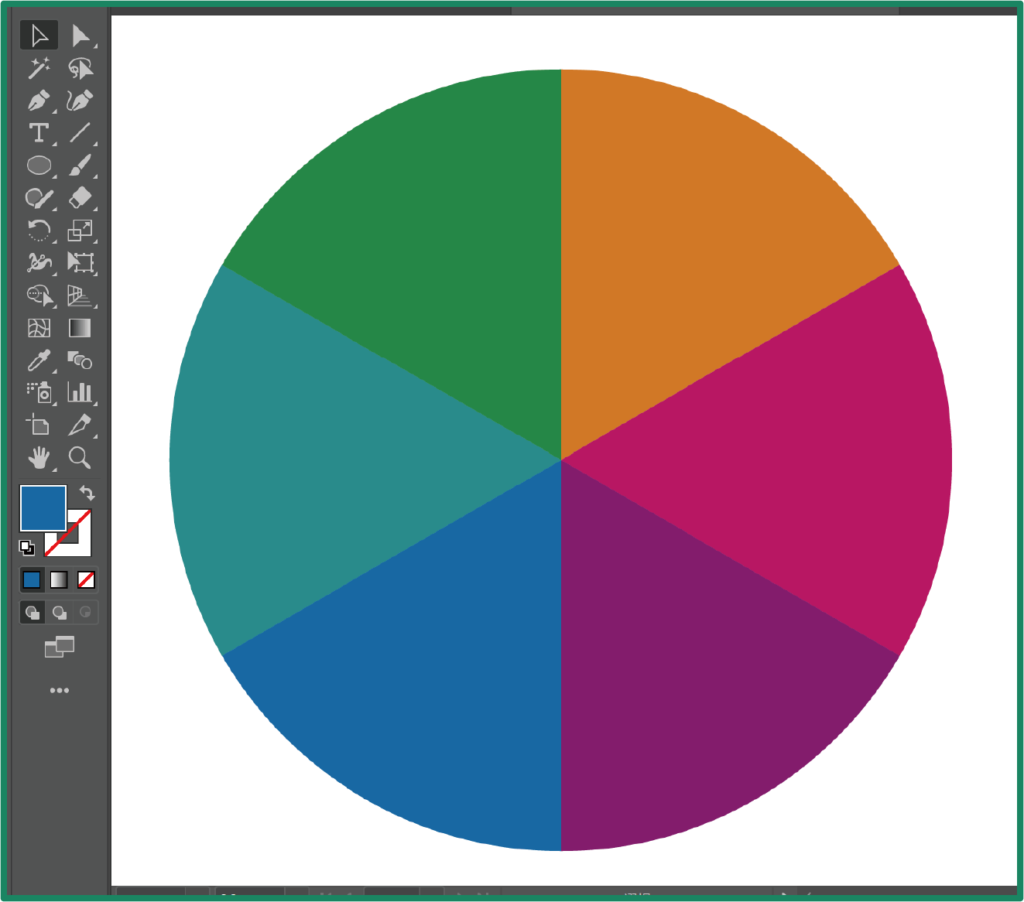The height and width of the screenshot is (902, 1024).
Task: Apply Gradient paint type button
Action: (60, 580)
